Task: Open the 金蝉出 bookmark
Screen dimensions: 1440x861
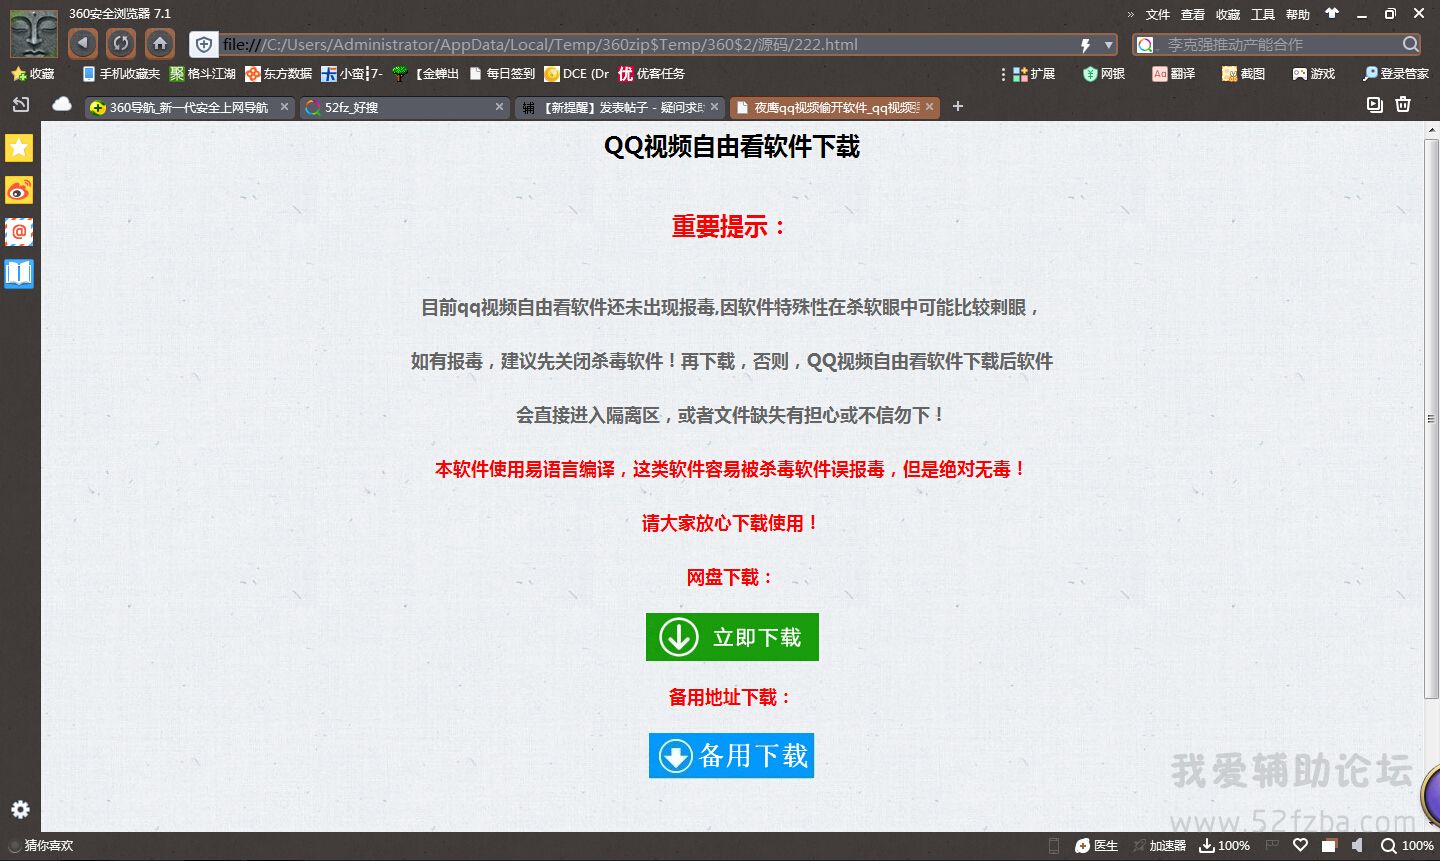Action: pos(426,74)
